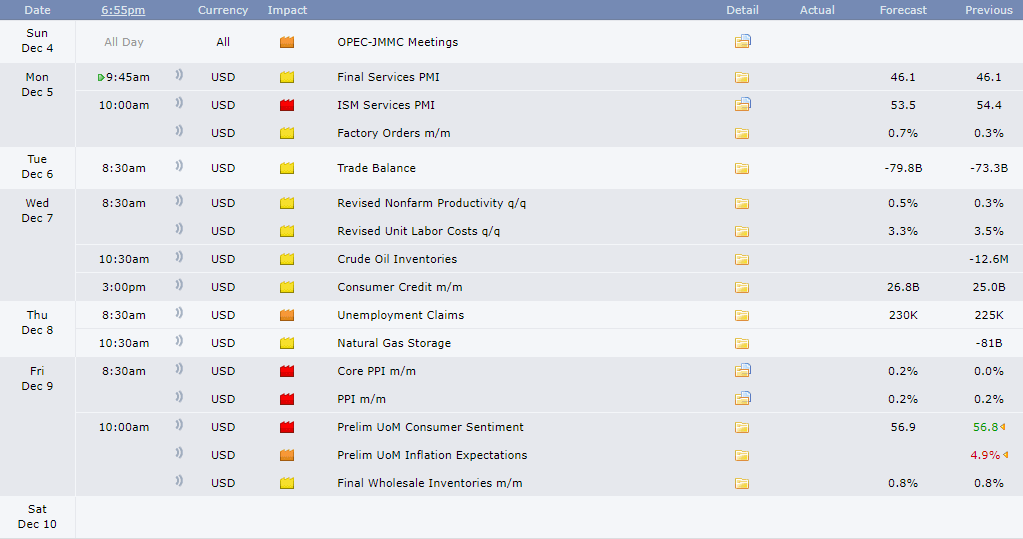The image size is (1023, 539).
Task: Click the Date column header
Action: [x=37, y=10]
